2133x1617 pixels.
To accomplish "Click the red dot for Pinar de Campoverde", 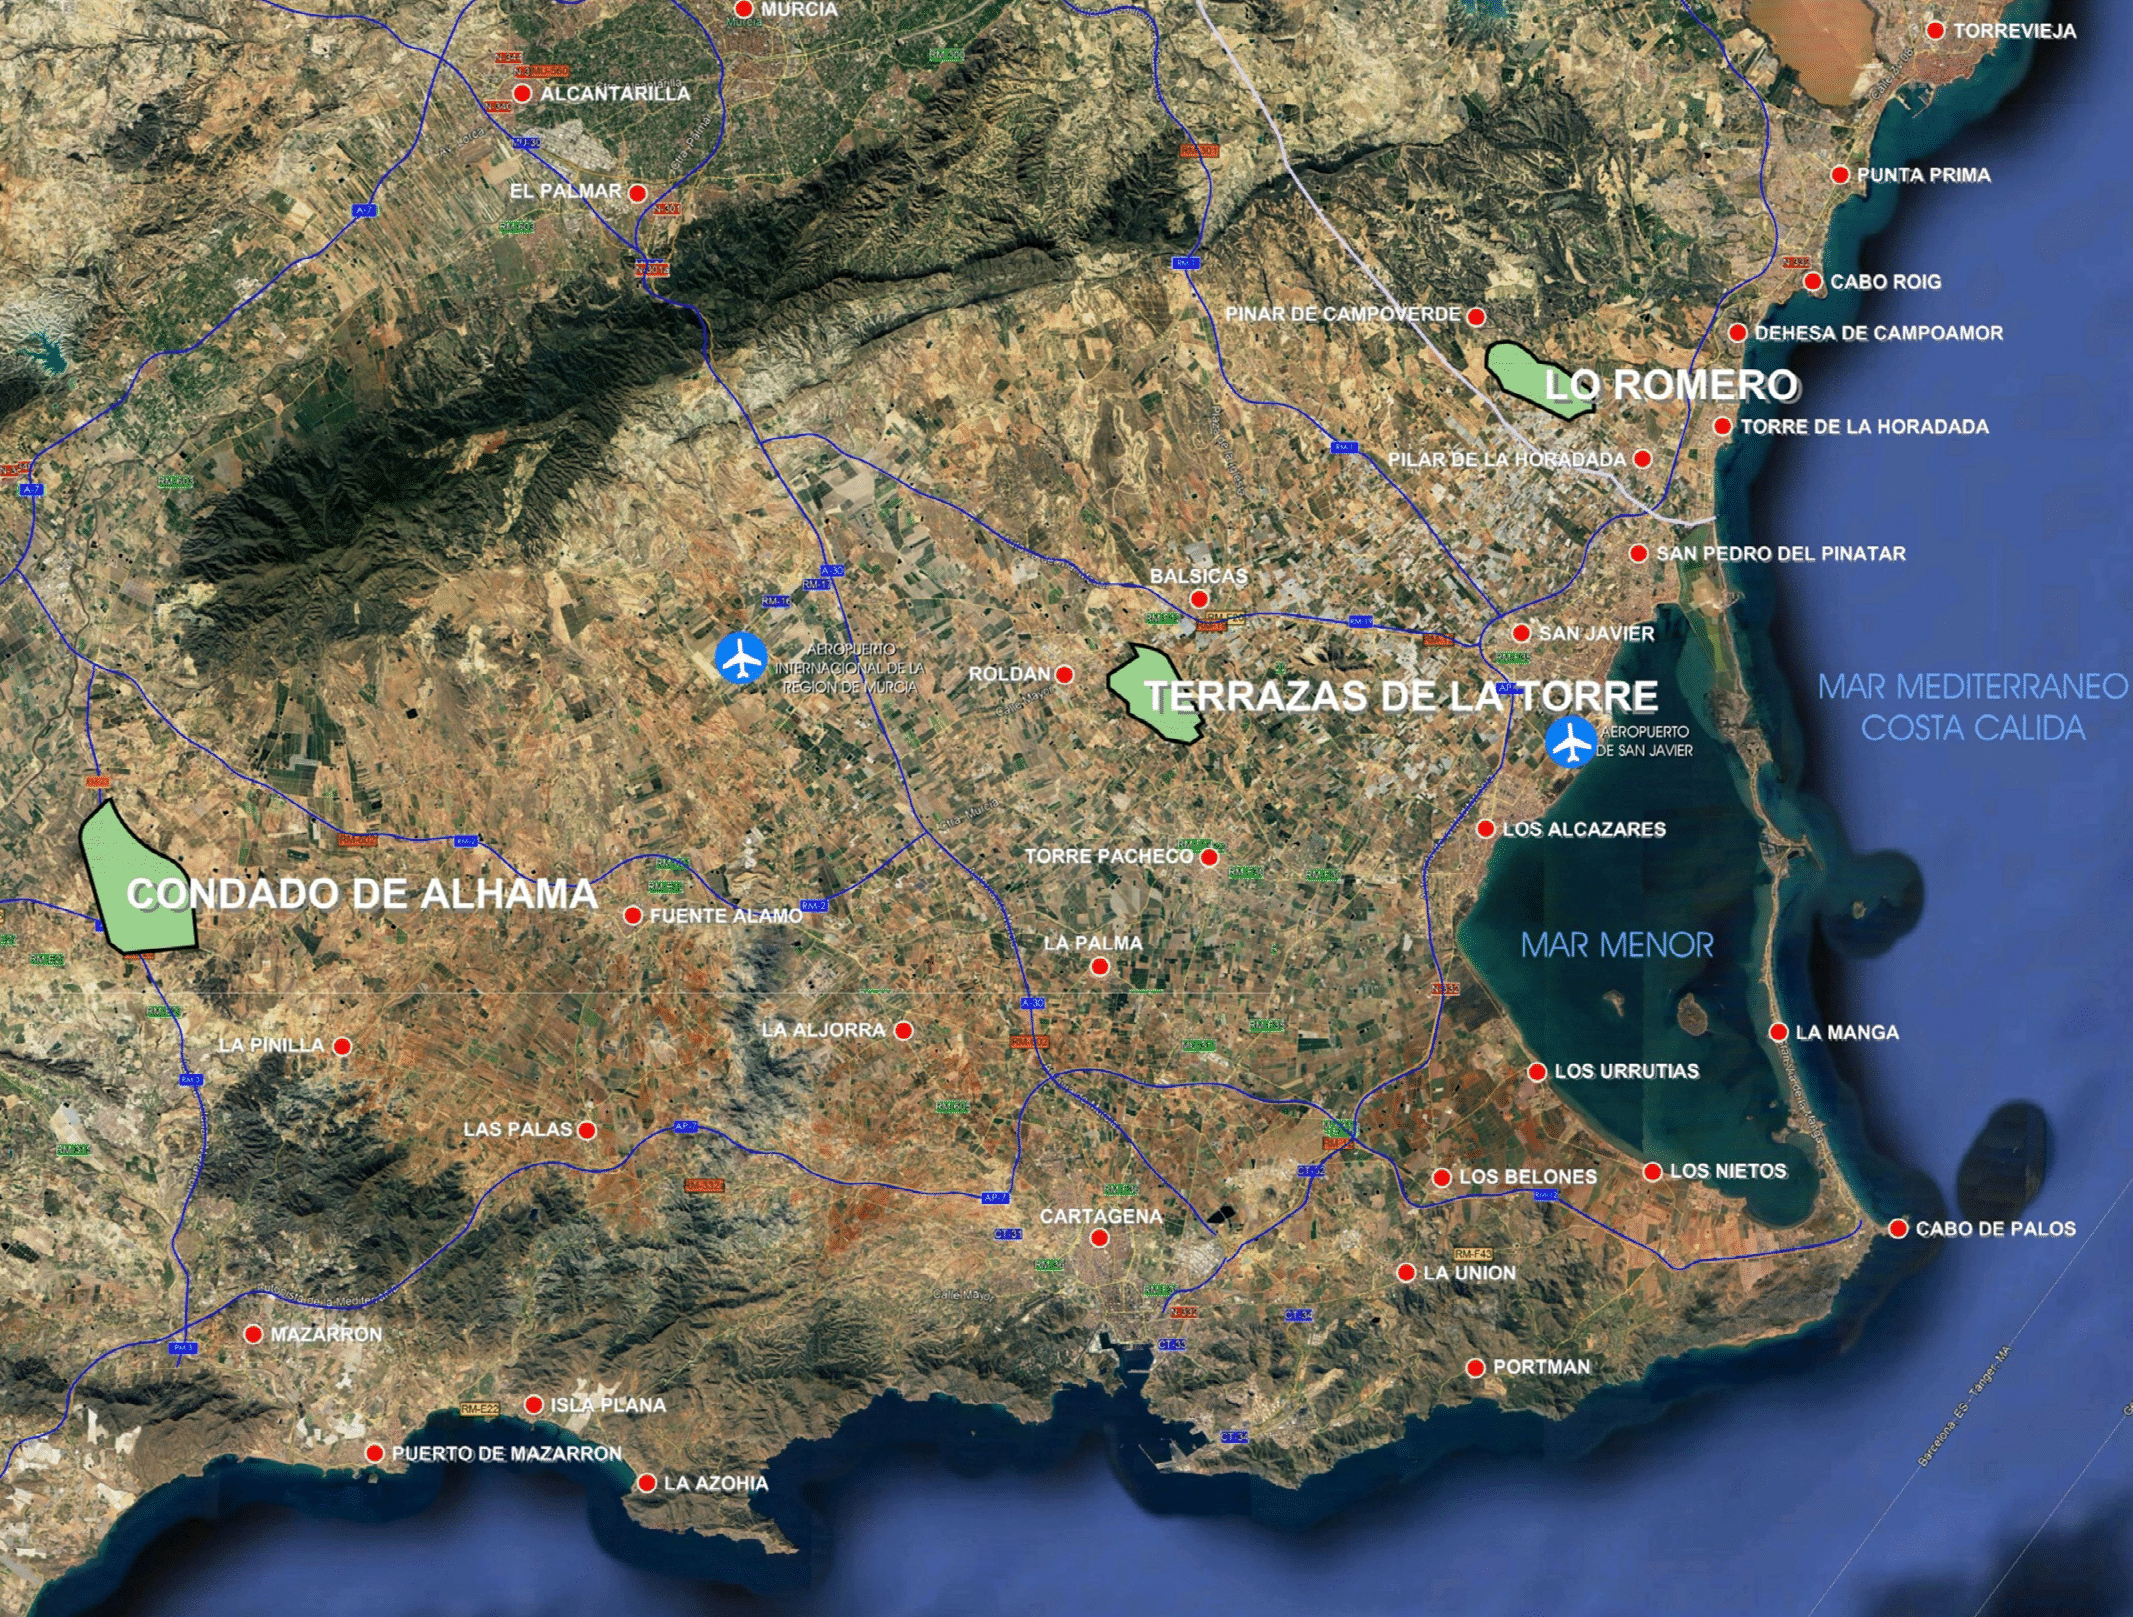I will 1476,316.
